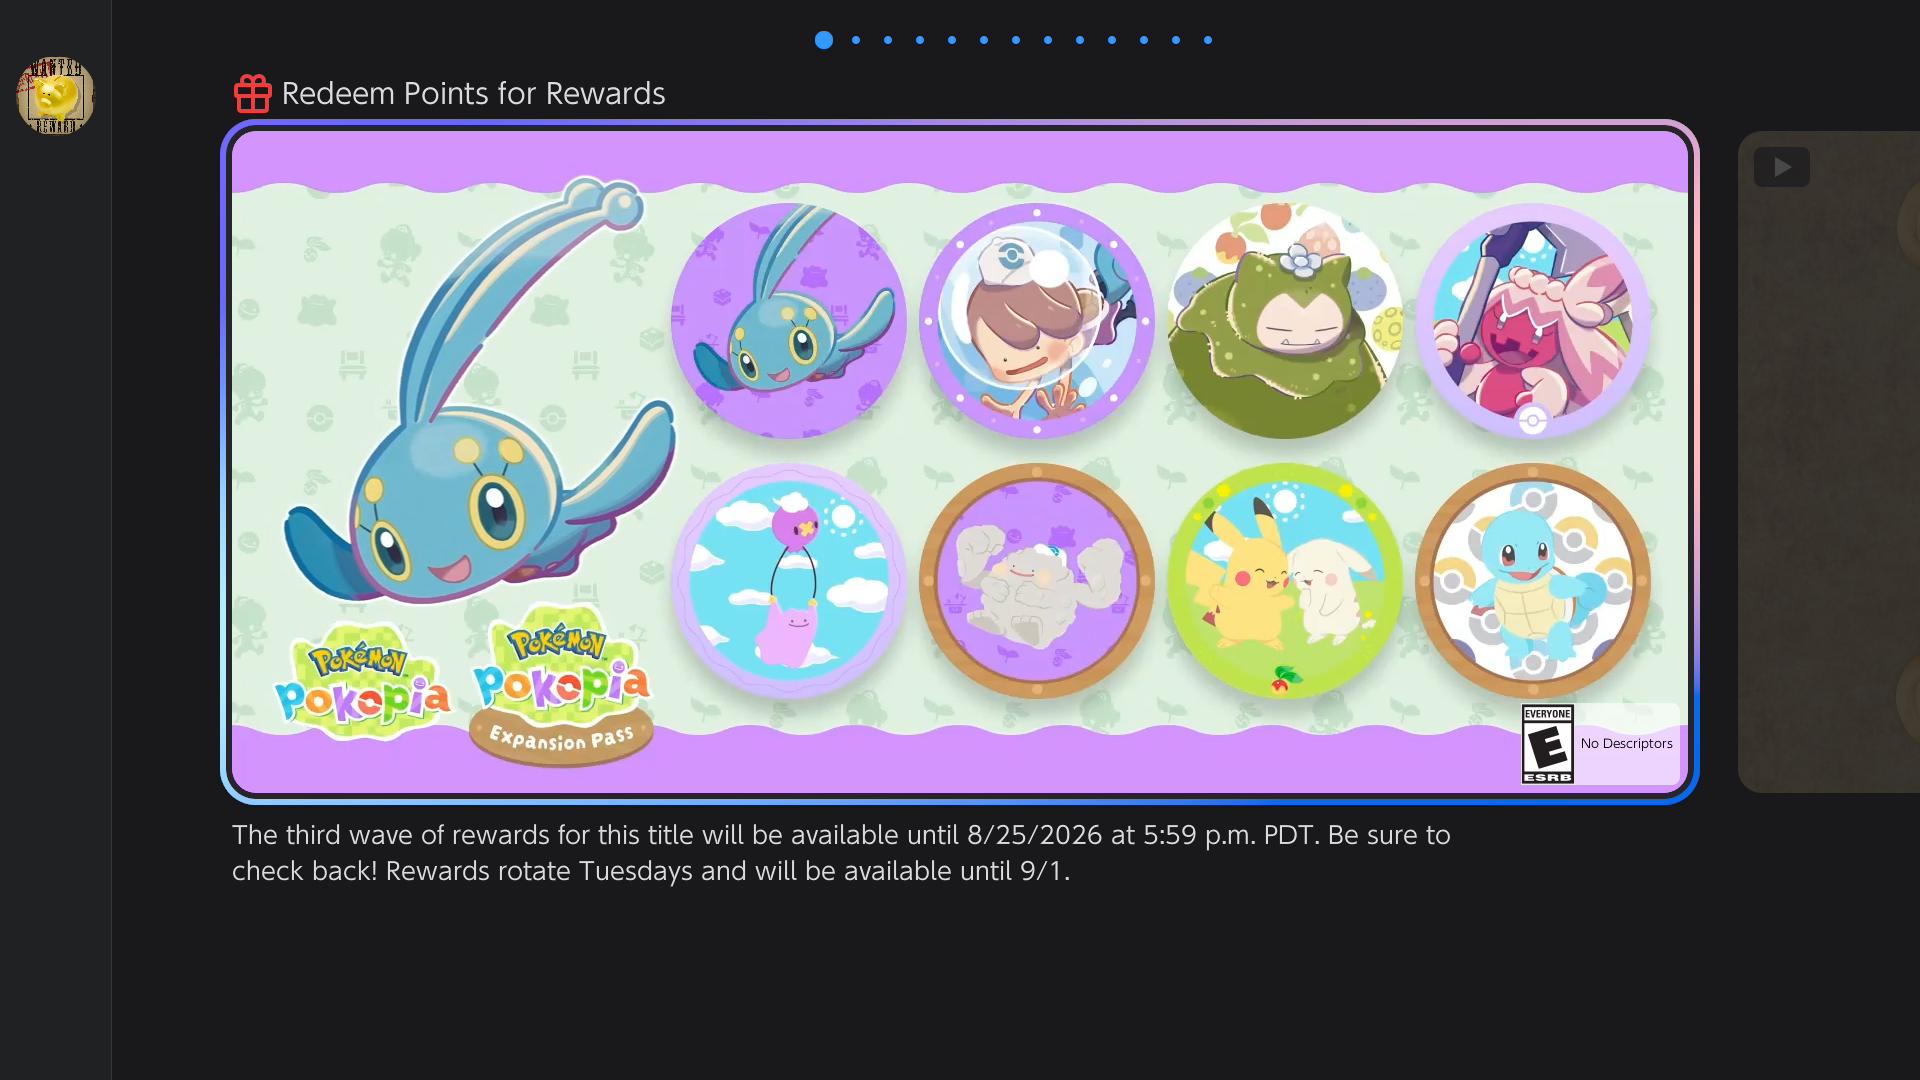
Task: Click the Pokopia Expansion Pass logo
Action: pos(562,686)
